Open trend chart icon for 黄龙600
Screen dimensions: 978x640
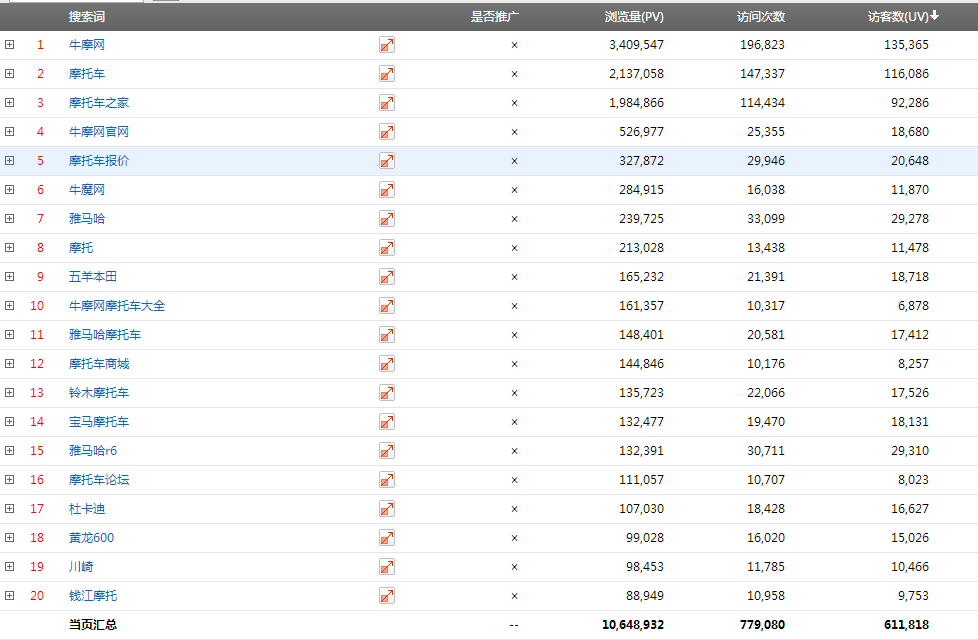point(387,538)
